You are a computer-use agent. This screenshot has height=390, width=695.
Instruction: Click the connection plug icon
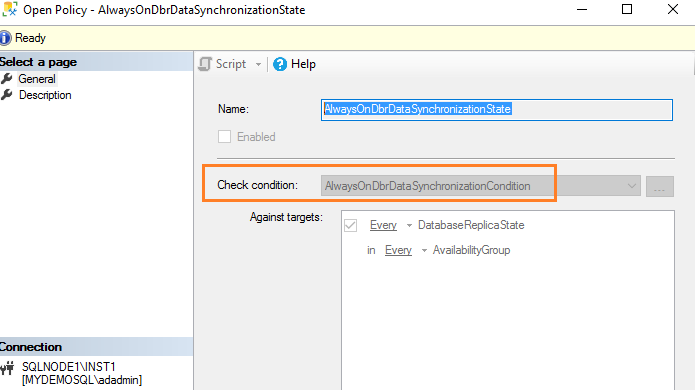click(x=7, y=368)
